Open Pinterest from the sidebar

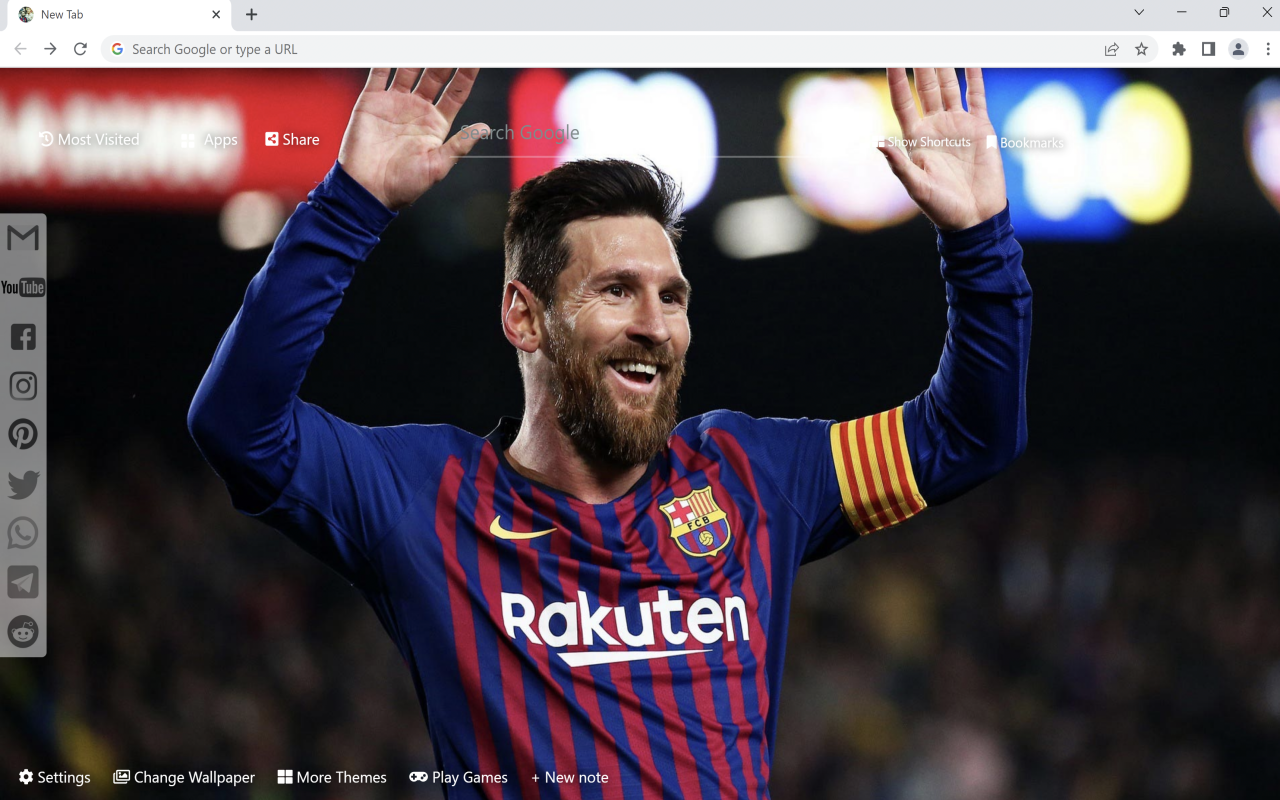tap(23, 434)
